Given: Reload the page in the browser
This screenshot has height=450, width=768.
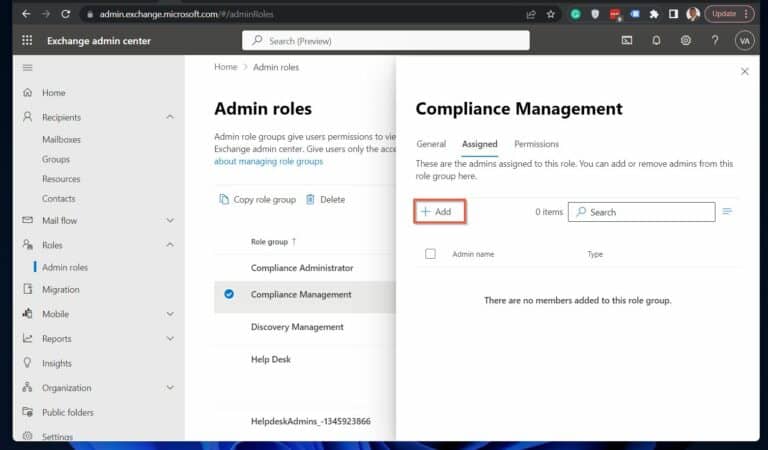Looking at the screenshot, I should point(66,14).
